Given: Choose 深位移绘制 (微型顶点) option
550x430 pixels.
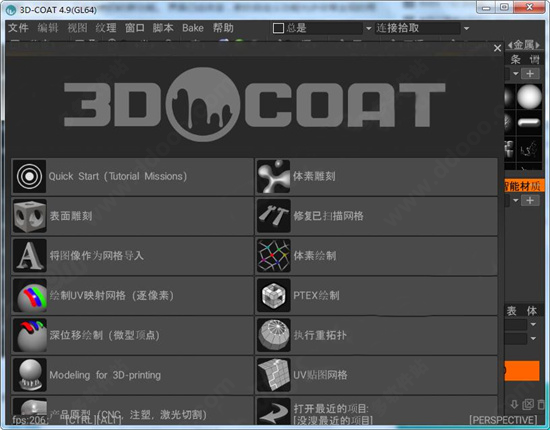Looking at the screenshot, I should [x=133, y=335].
